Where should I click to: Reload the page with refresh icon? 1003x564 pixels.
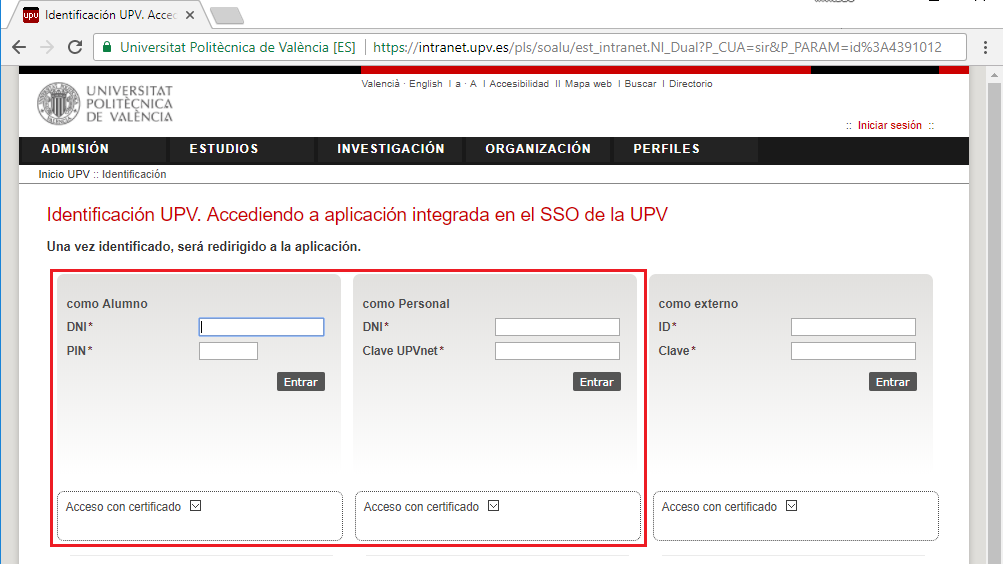pos(74,47)
